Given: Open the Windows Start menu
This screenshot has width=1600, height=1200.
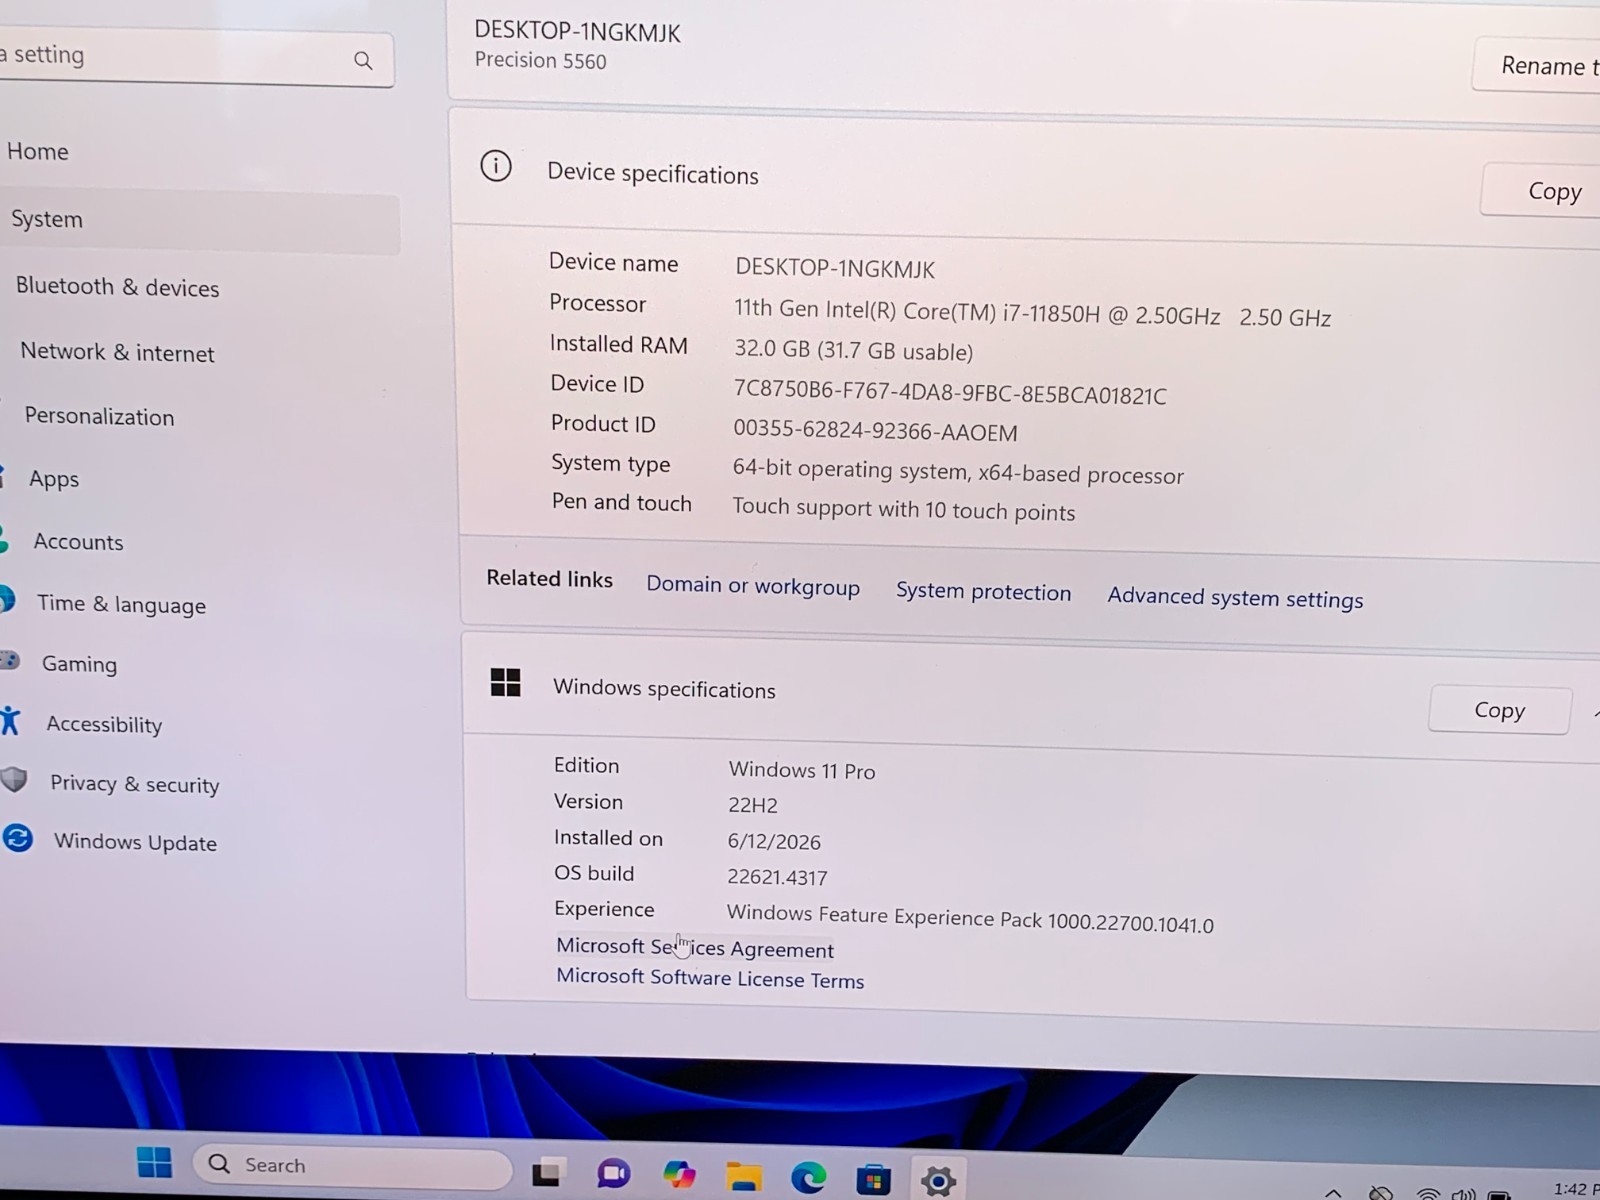Looking at the screenshot, I should tap(154, 1162).
